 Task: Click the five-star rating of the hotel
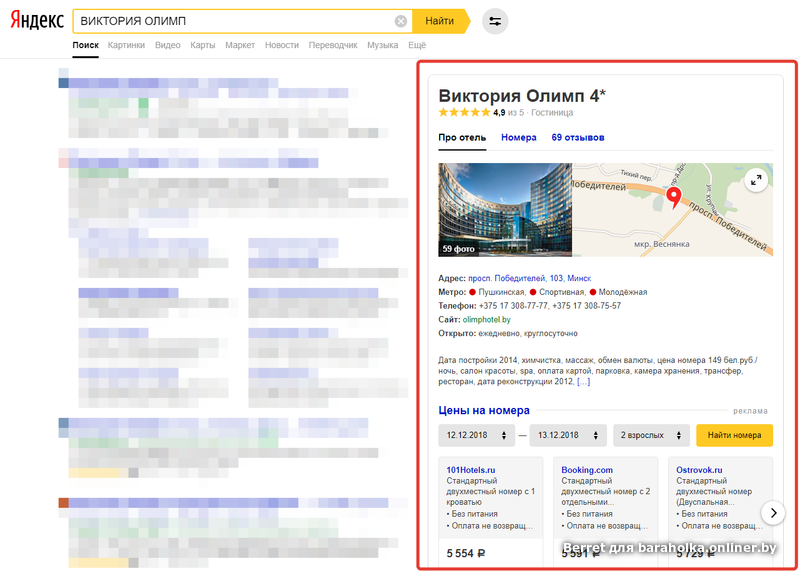[464, 113]
